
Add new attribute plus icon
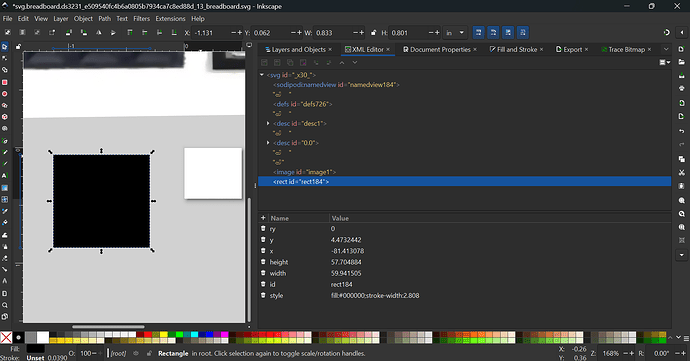point(263,218)
